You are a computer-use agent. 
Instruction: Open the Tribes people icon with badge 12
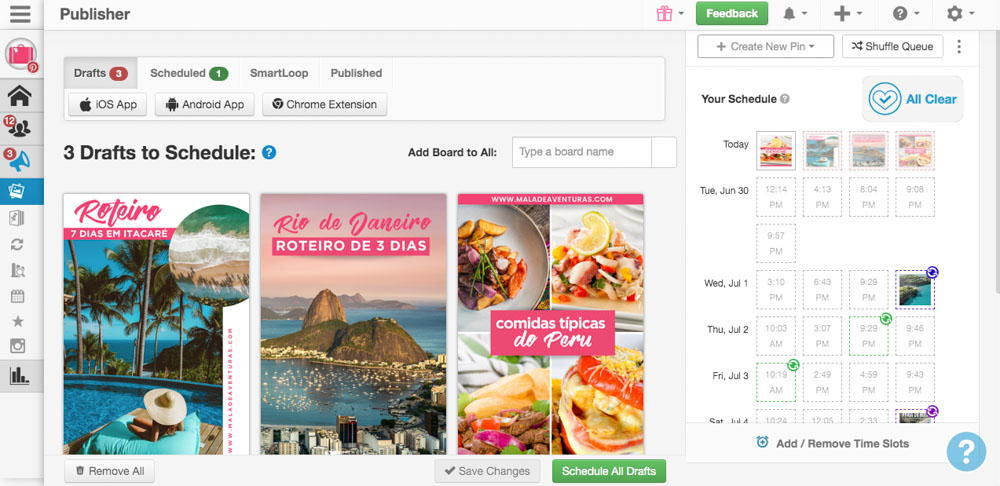[x=18, y=128]
